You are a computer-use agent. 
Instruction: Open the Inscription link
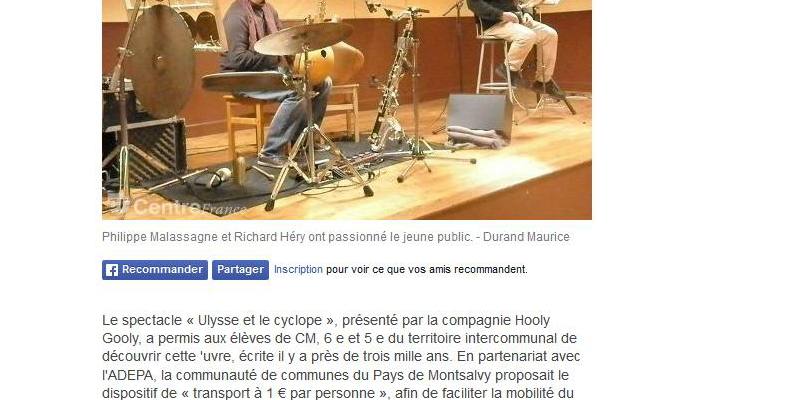(x=298, y=269)
